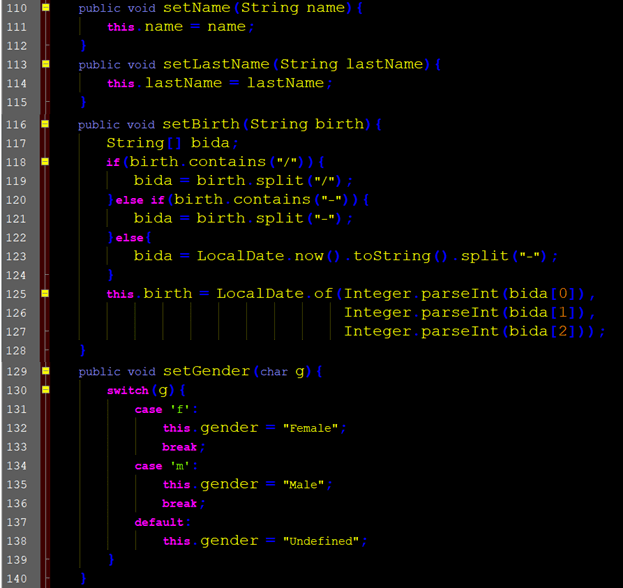Click "bida[1]" on line 126
This screenshot has width=623, height=588.
pyautogui.click(x=542, y=313)
